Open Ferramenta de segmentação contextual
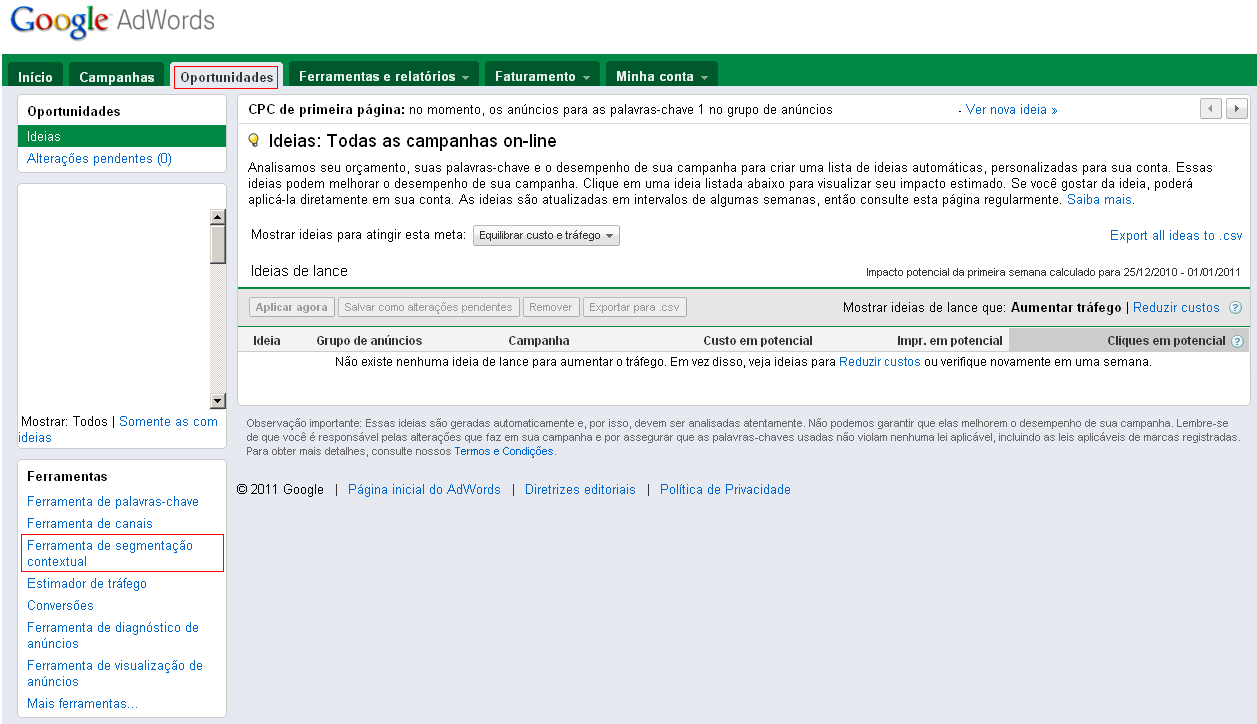This screenshot has width=1257, height=724. [110, 554]
